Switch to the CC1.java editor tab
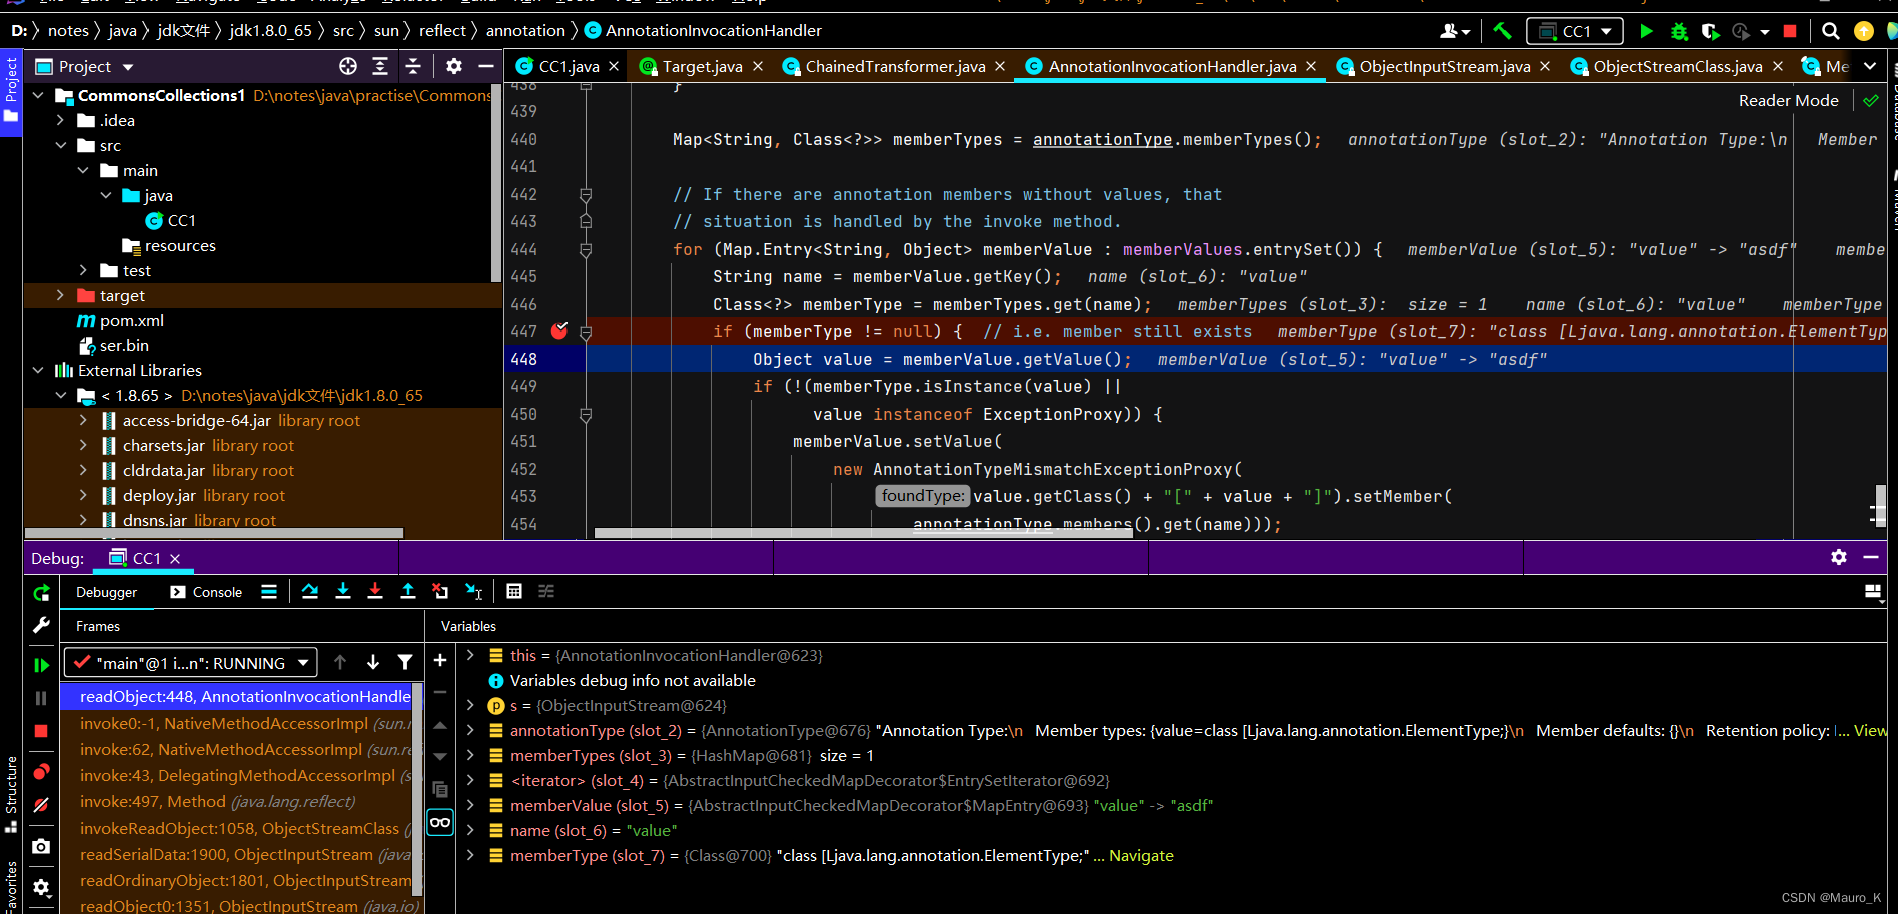 coord(568,66)
